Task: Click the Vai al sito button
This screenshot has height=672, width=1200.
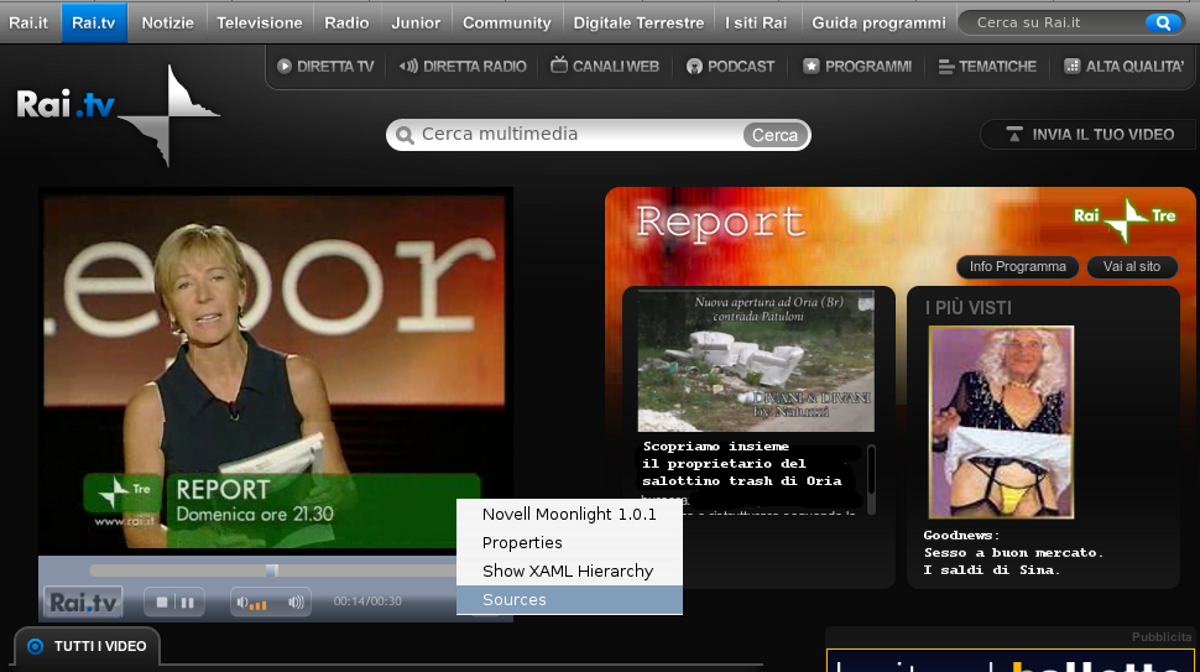Action: pos(1132,267)
